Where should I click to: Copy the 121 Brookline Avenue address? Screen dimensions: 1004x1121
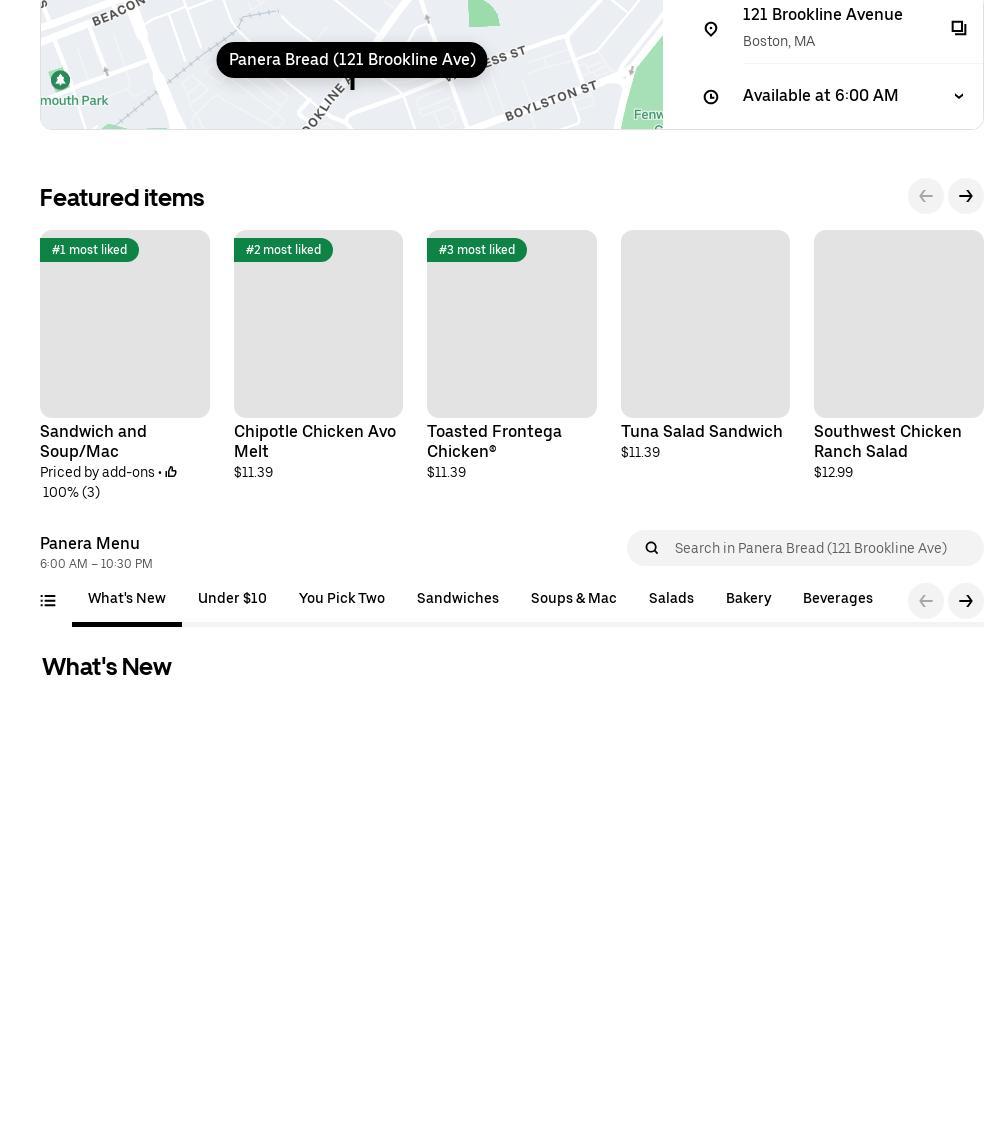[958, 28]
